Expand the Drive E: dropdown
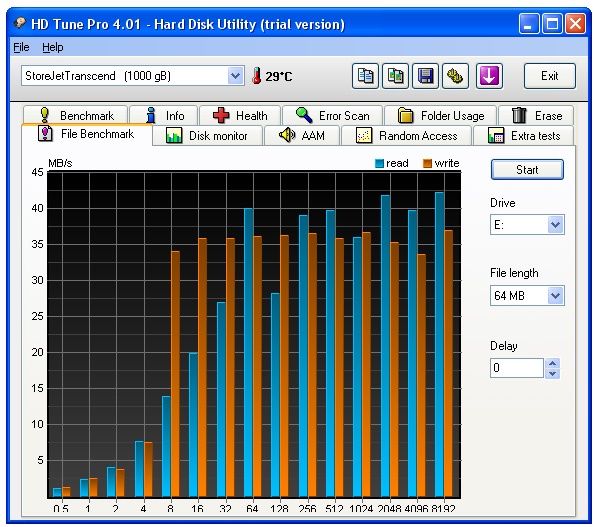Viewport: 596px width, 527px height. click(555, 225)
